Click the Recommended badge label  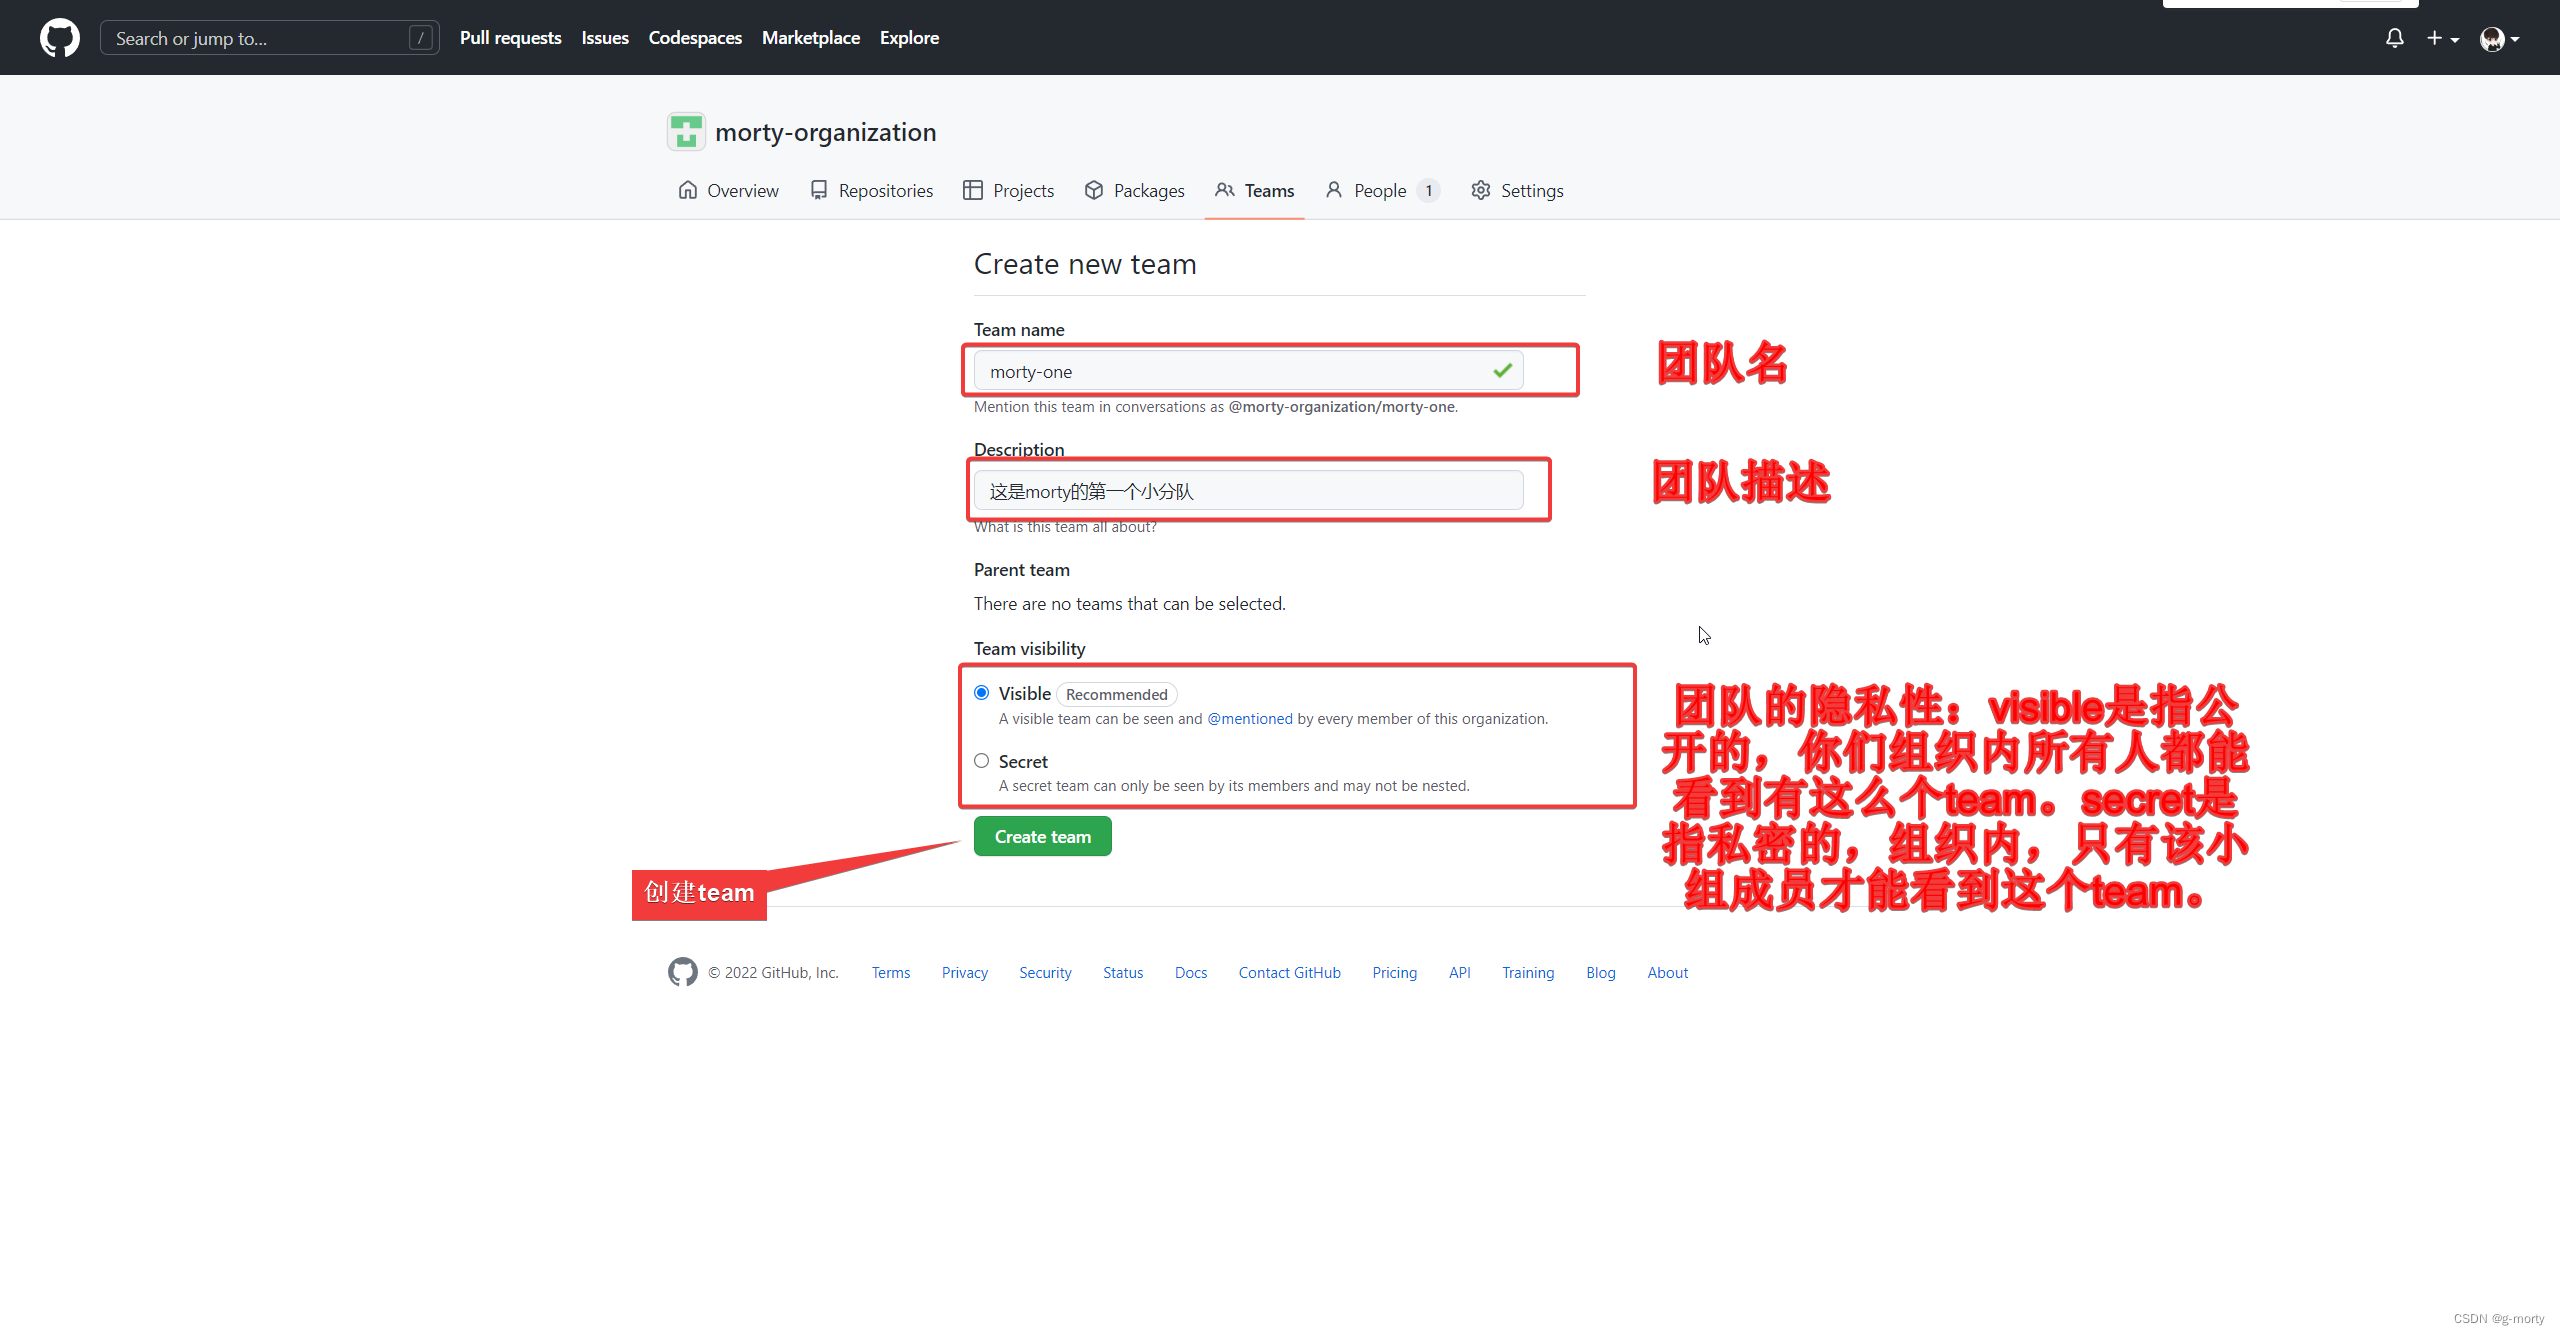[1117, 694]
